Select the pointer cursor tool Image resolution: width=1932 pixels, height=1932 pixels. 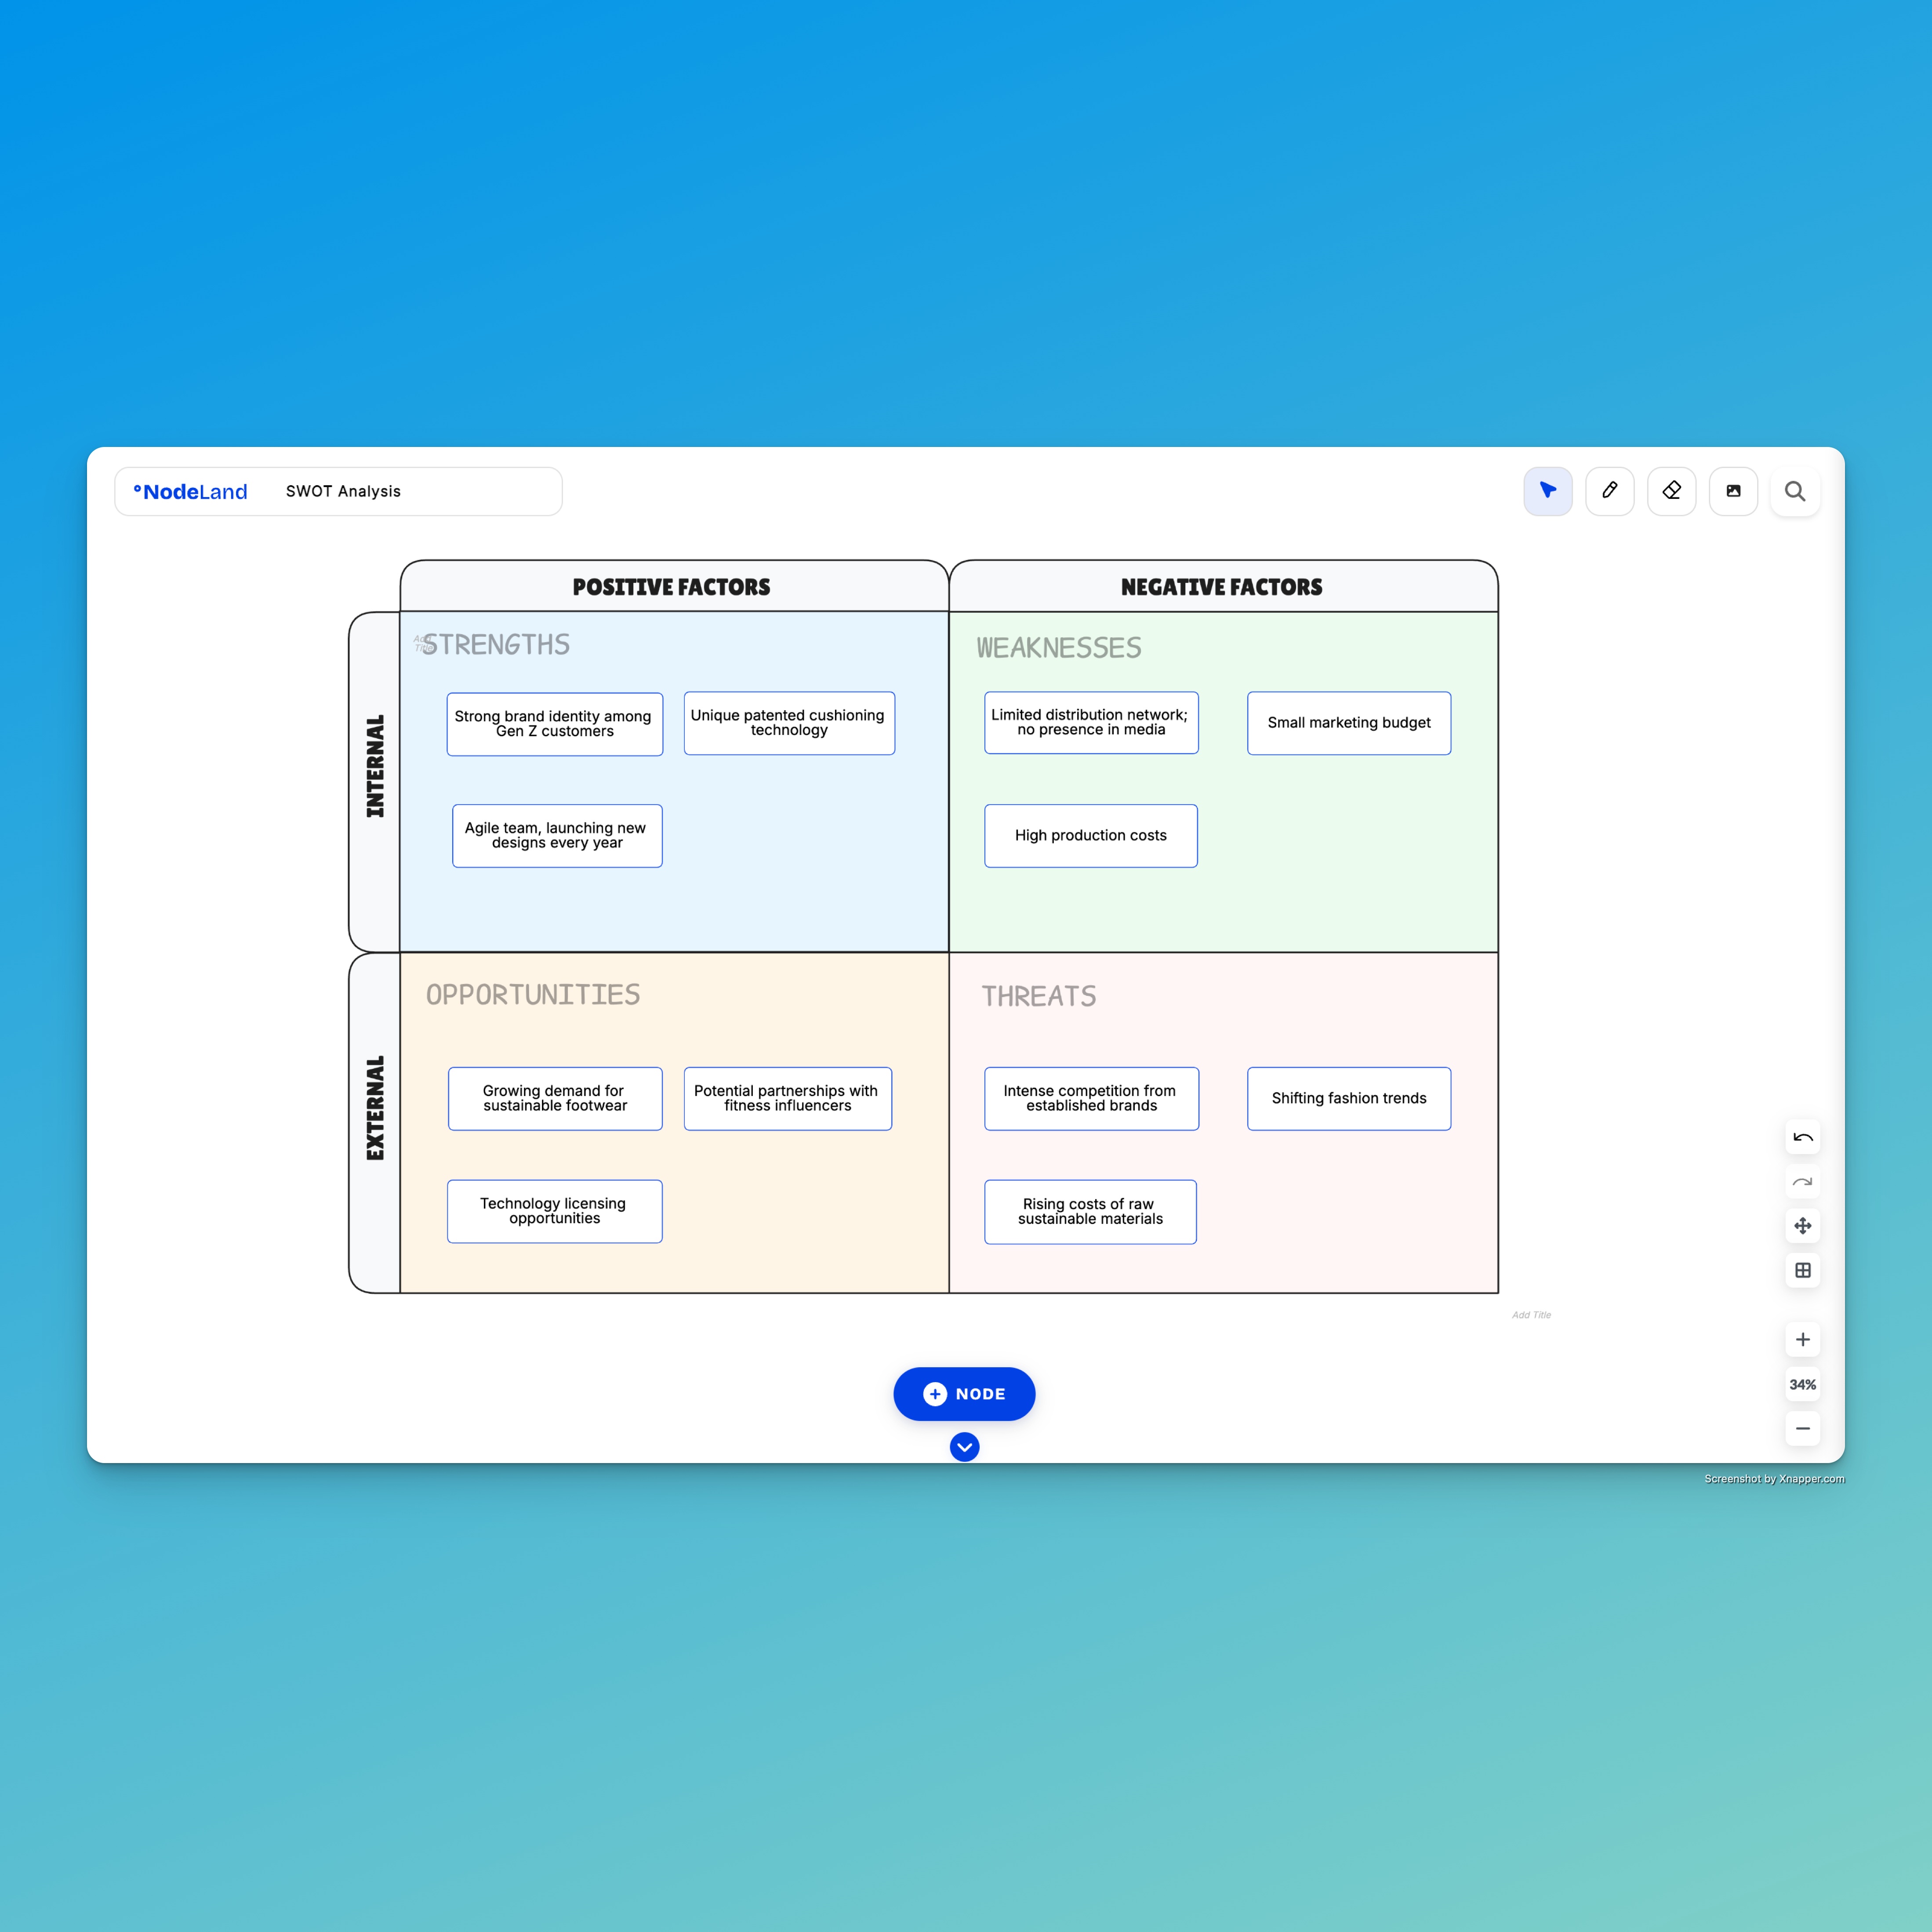(x=1547, y=491)
